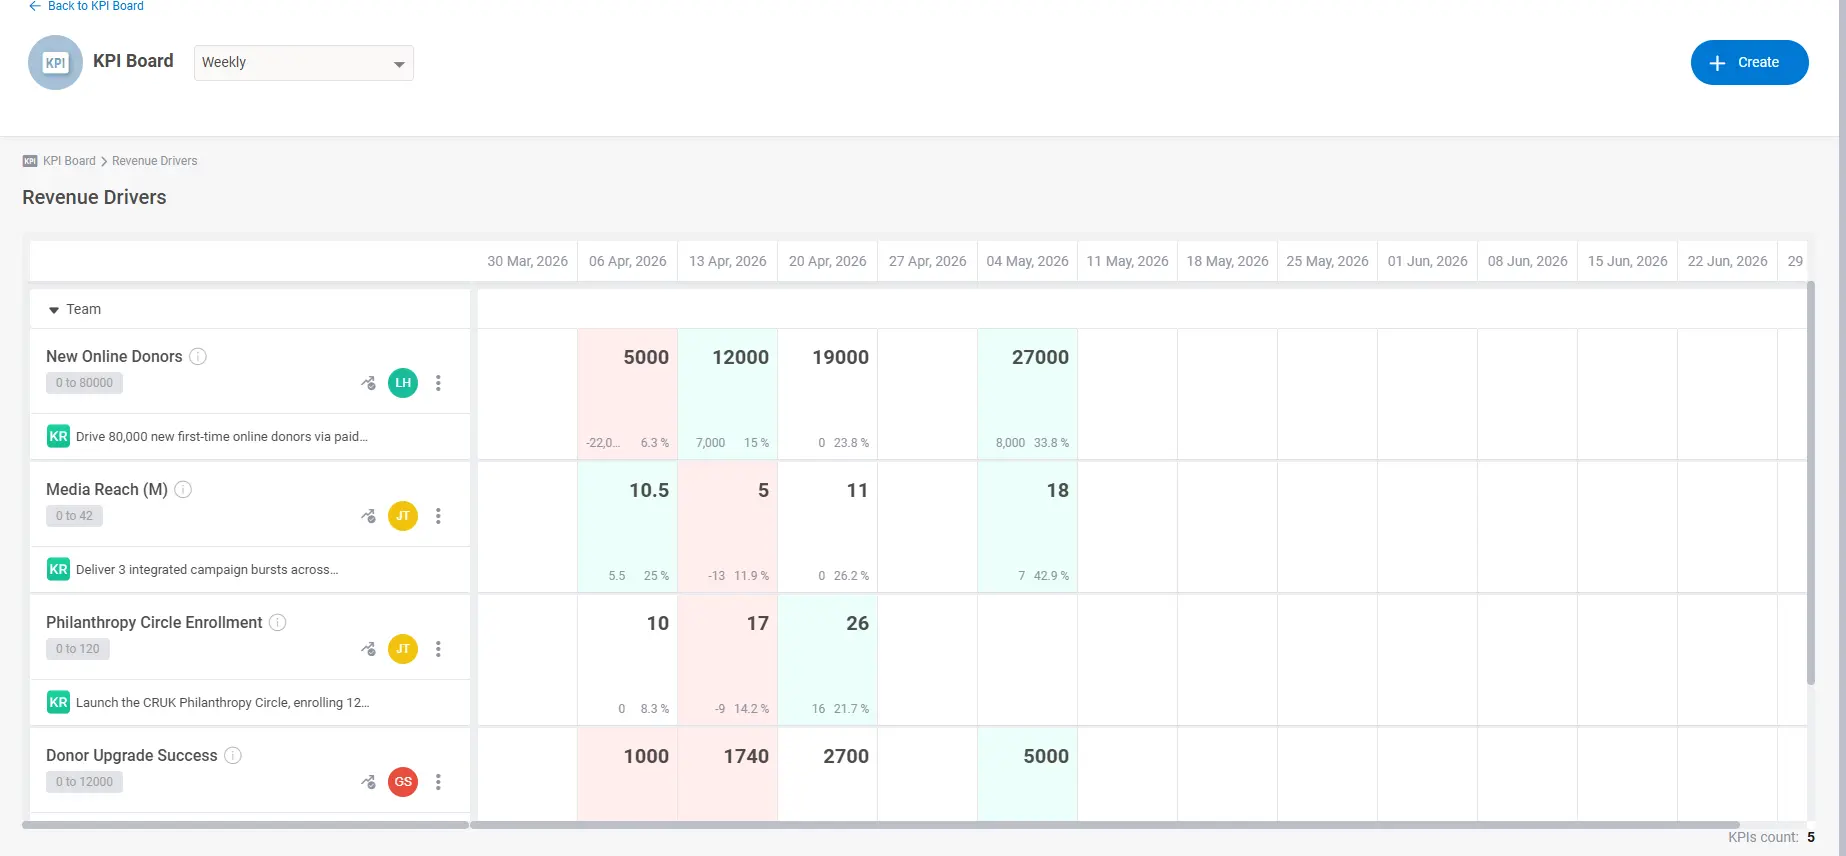Click Revenue Drivers breadcrumb item
Screen dimensions: 1846x856
154,161
